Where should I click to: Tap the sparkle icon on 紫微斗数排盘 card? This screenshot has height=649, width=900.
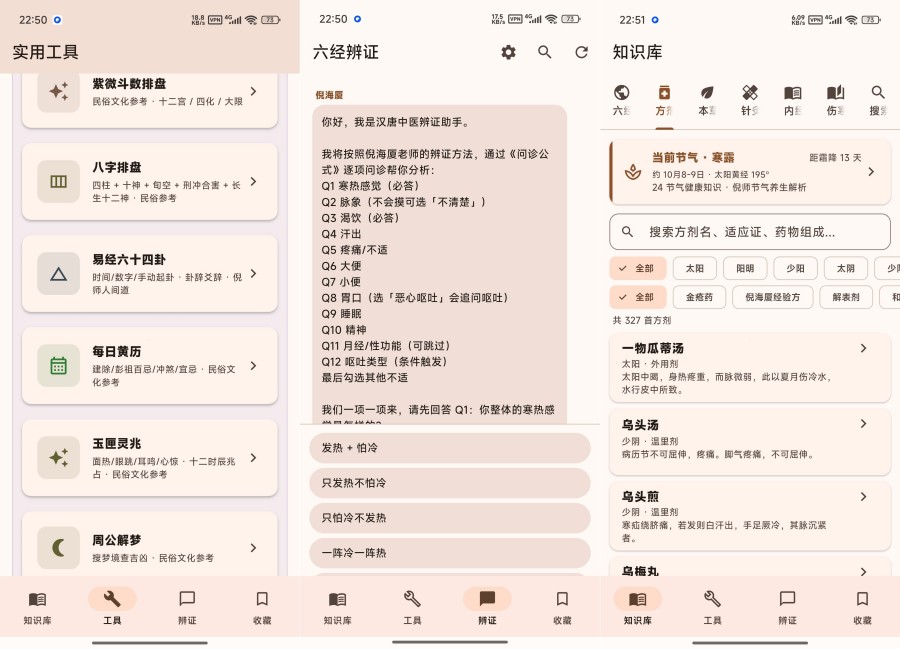[x=59, y=91]
